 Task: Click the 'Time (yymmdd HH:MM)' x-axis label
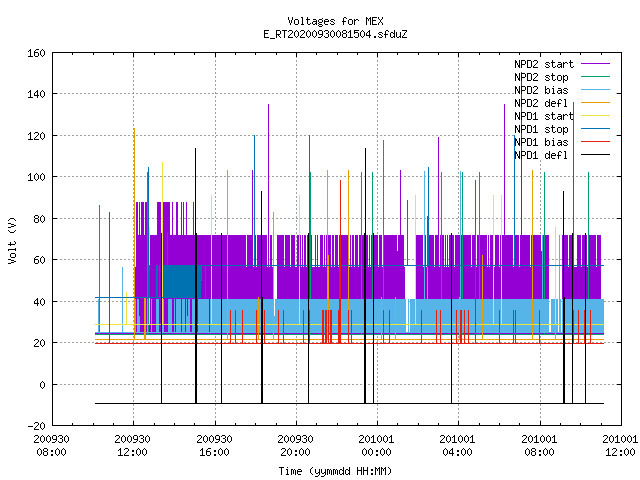(x=335, y=471)
